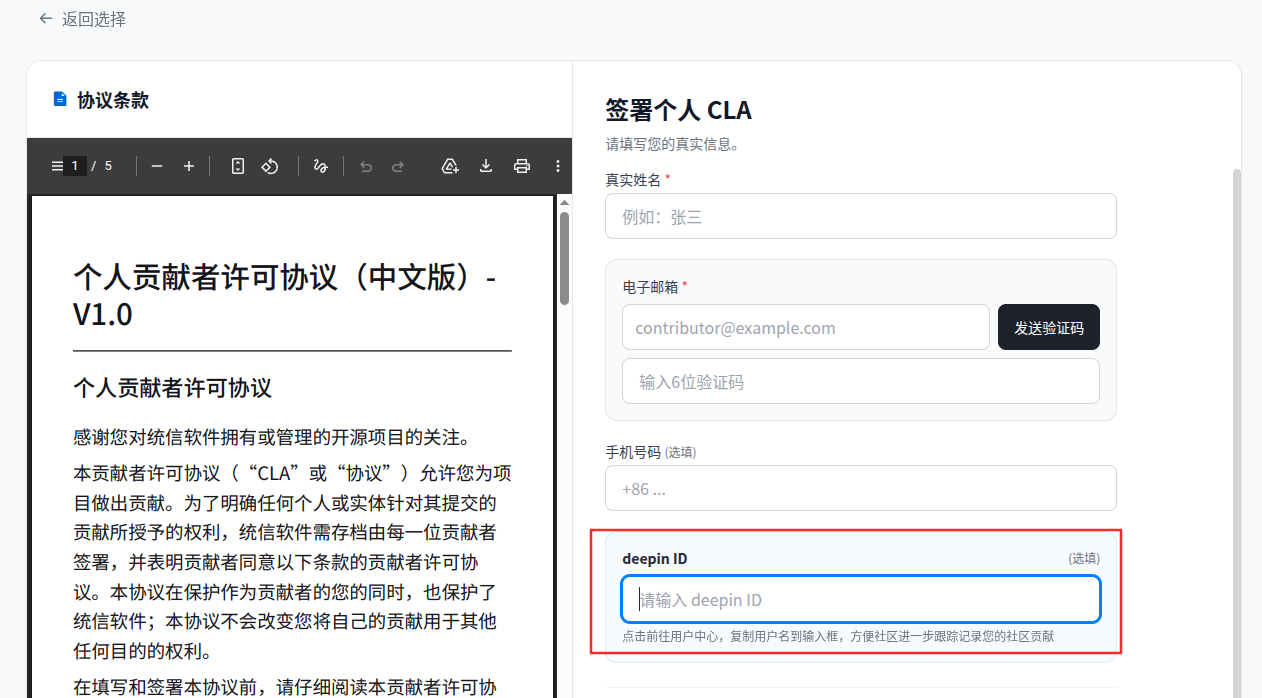This screenshot has height=698, width=1262.
Task: Click the deepin ID hint about 用户中心
Action: [838, 636]
